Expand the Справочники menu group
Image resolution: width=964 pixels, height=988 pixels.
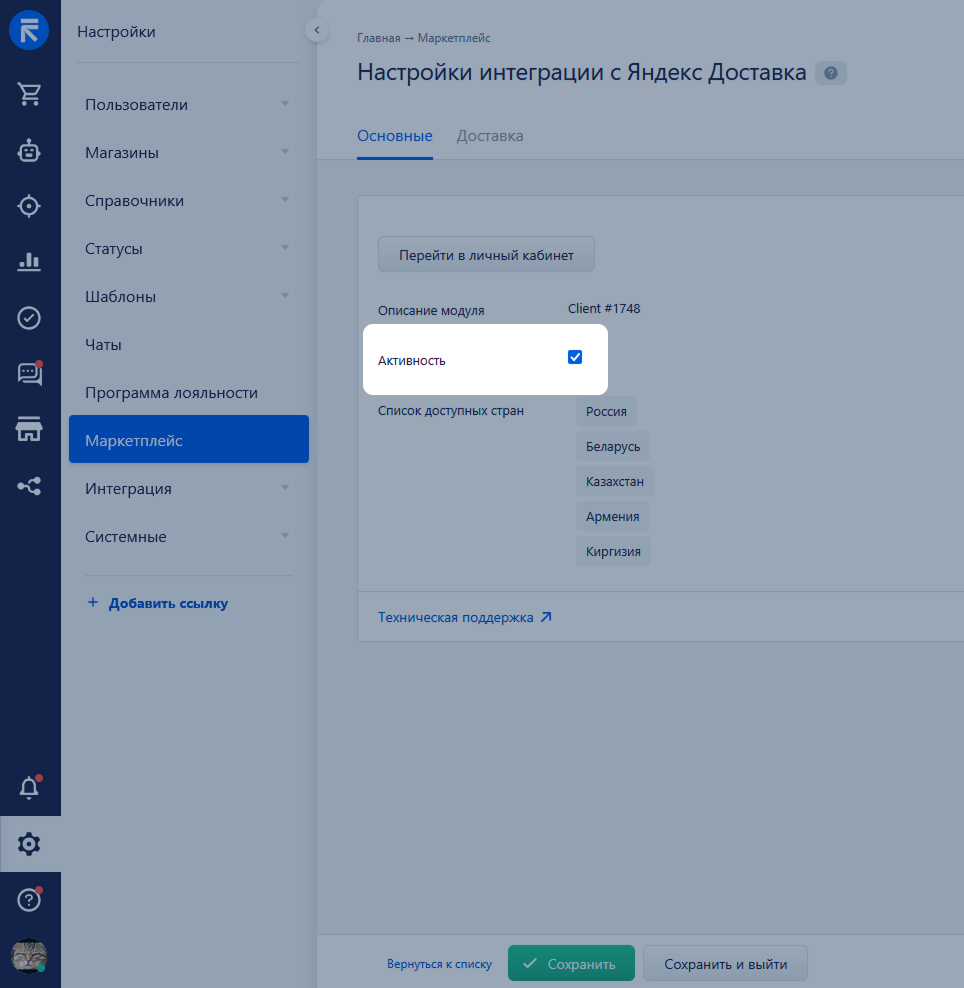[x=285, y=200]
